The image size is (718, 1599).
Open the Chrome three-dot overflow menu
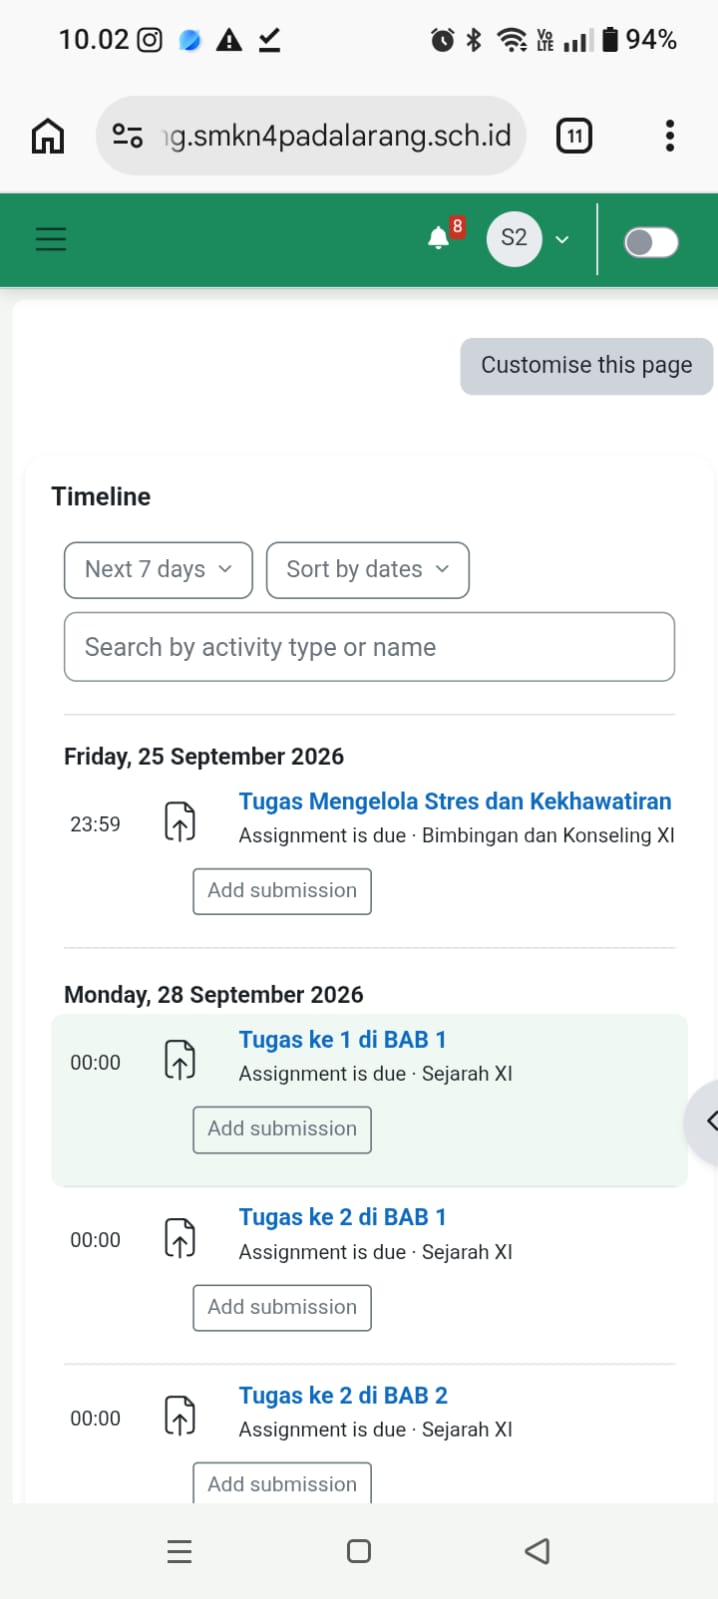670,136
